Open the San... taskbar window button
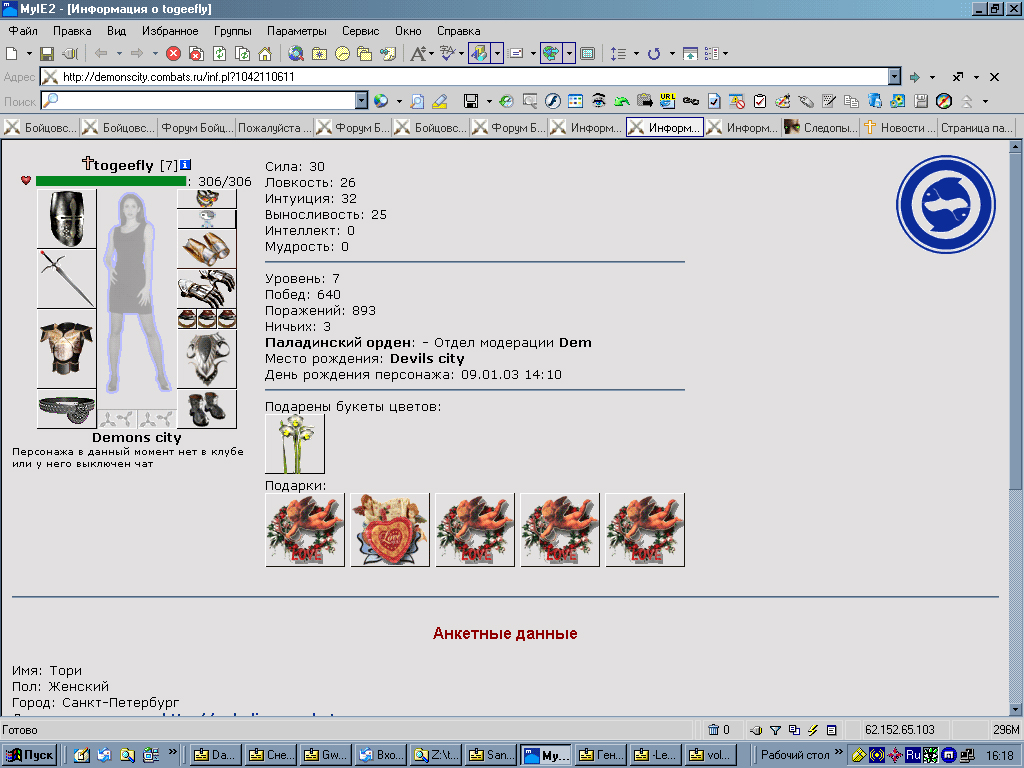 (x=492, y=755)
